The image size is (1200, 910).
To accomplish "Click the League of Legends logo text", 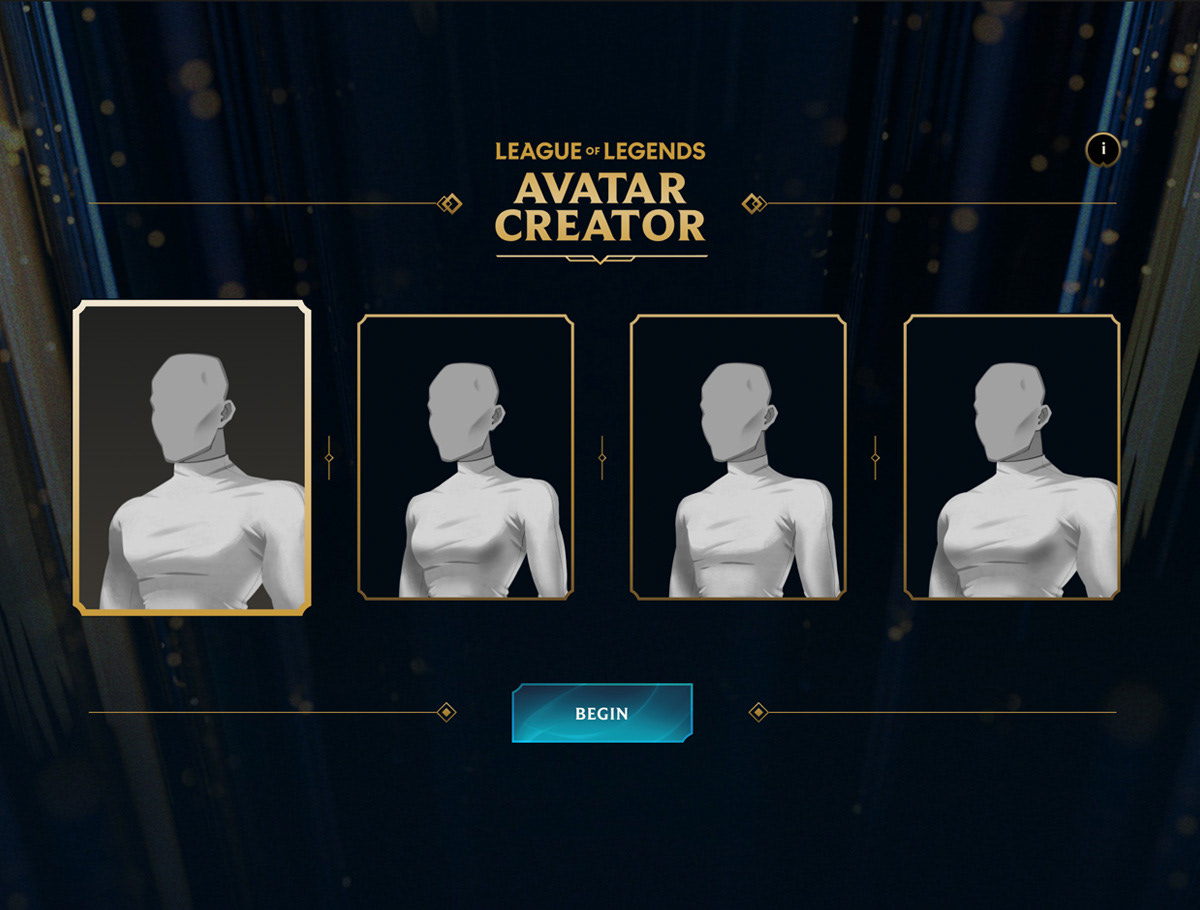I will (601, 152).
